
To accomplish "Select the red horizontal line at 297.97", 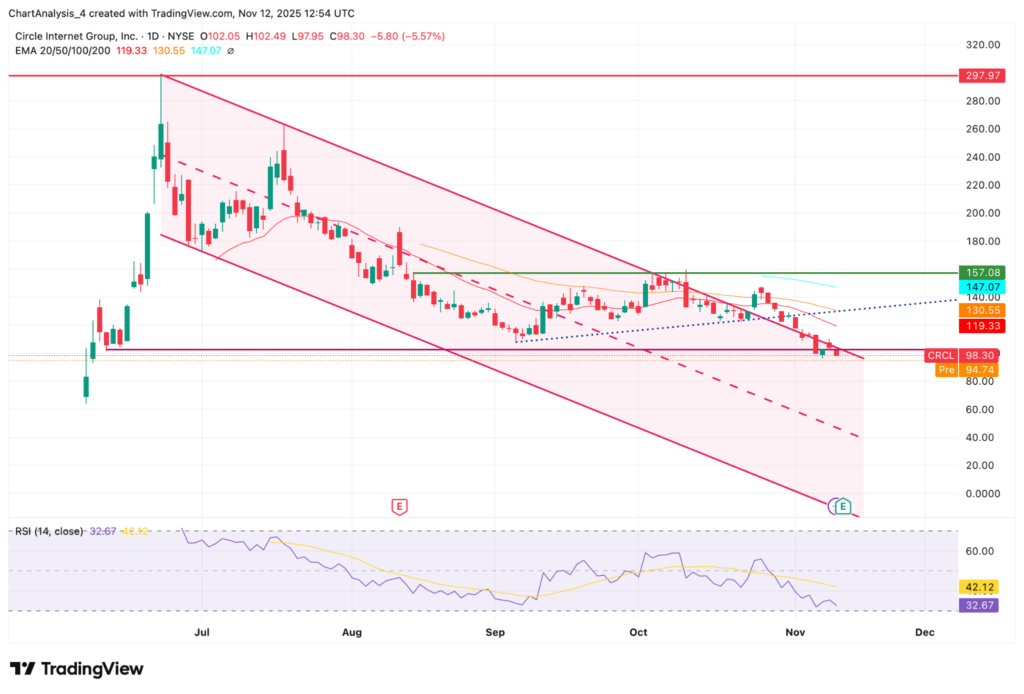I will [x=500, y=75].
